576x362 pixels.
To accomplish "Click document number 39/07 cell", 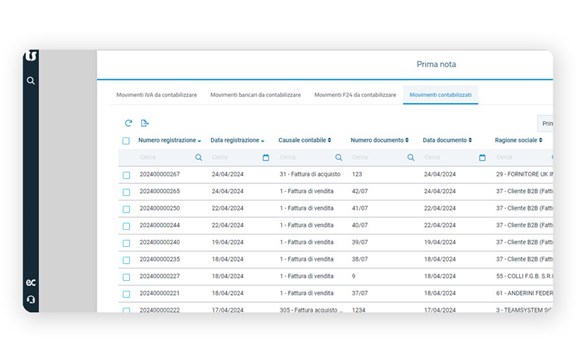I will 360,242.
